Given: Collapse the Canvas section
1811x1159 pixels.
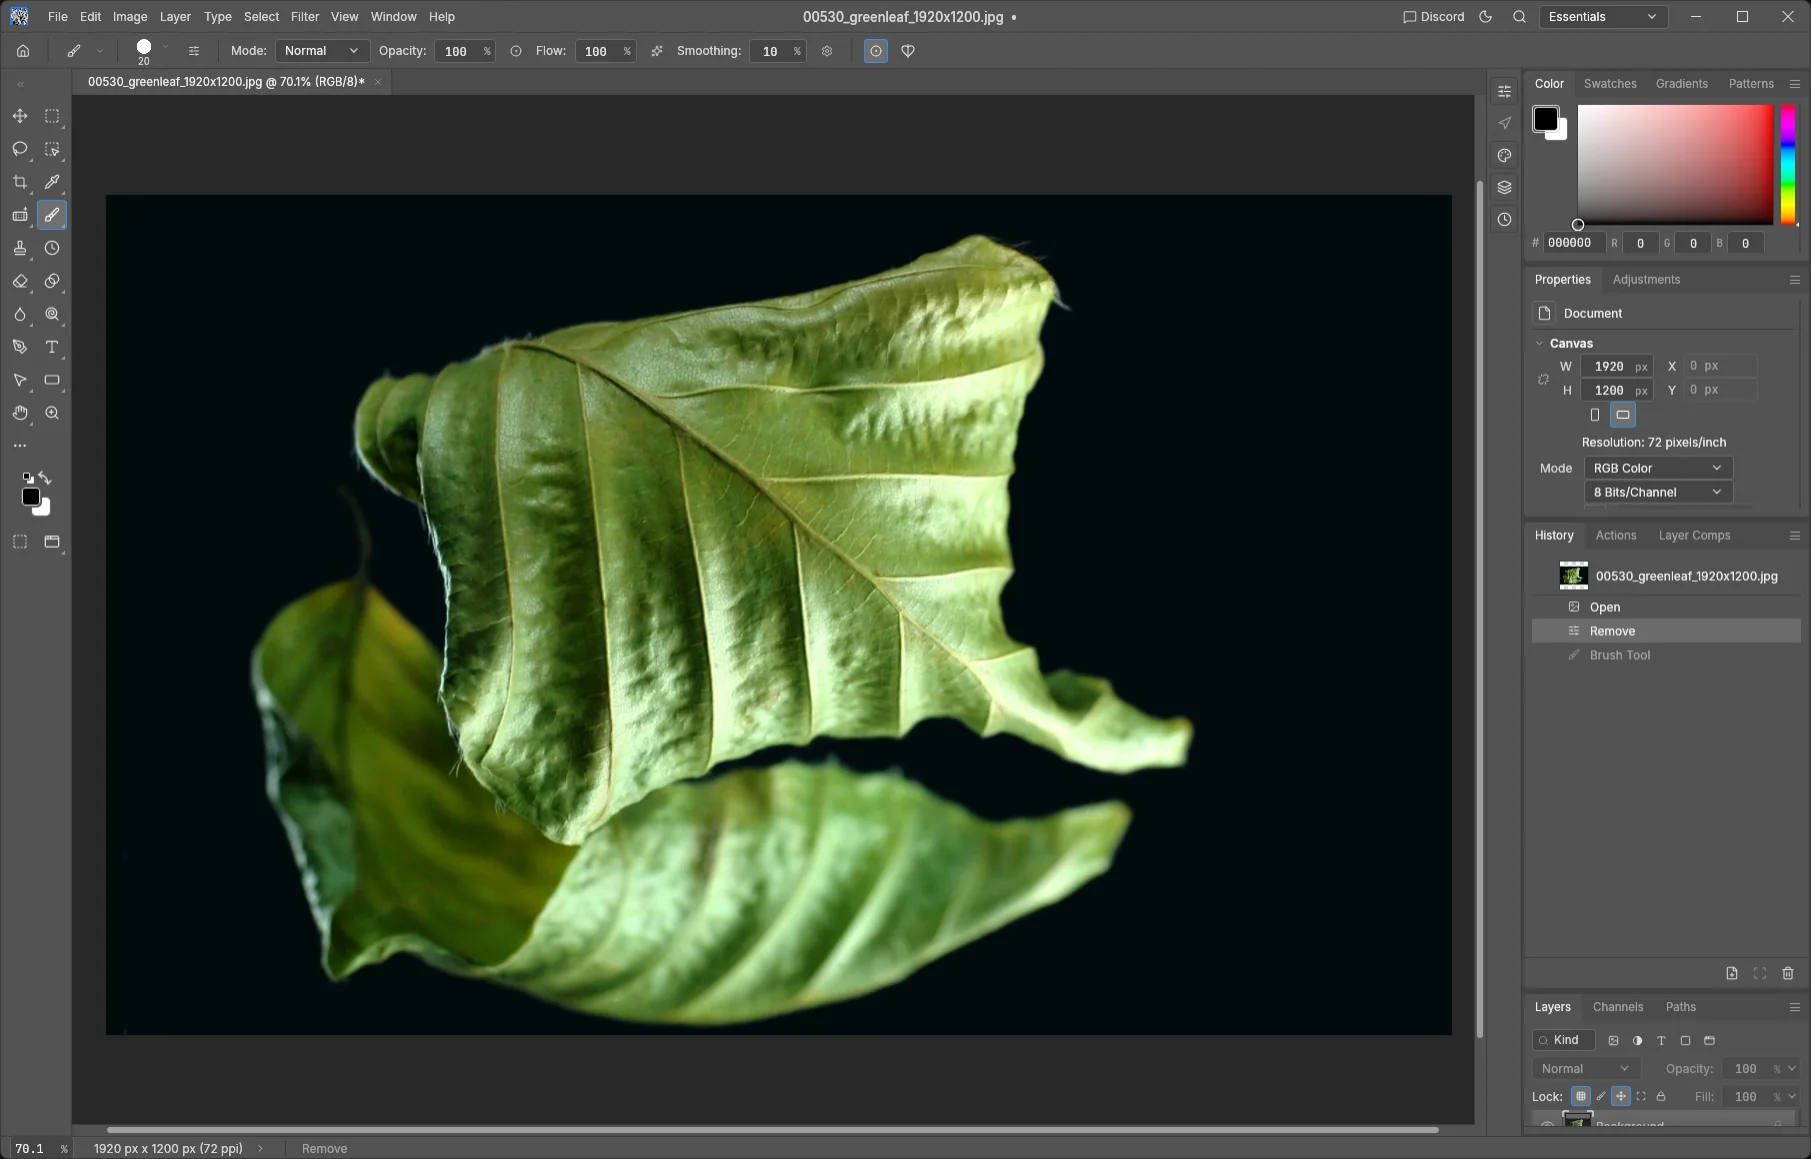Looking at the screenshot, I should [x=1540, y=343].
